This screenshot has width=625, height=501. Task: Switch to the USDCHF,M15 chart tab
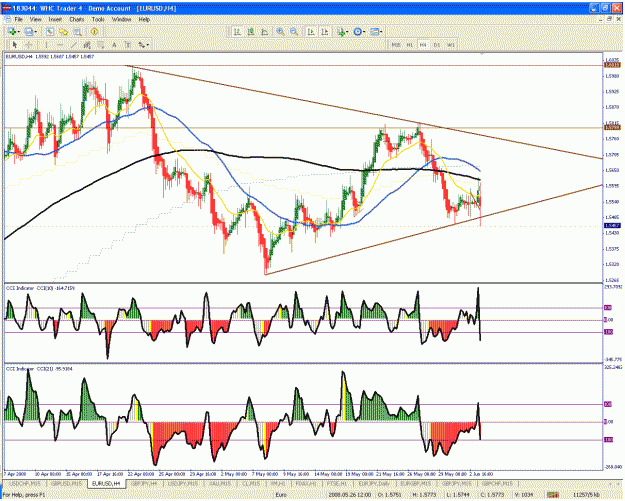point(25,483)
